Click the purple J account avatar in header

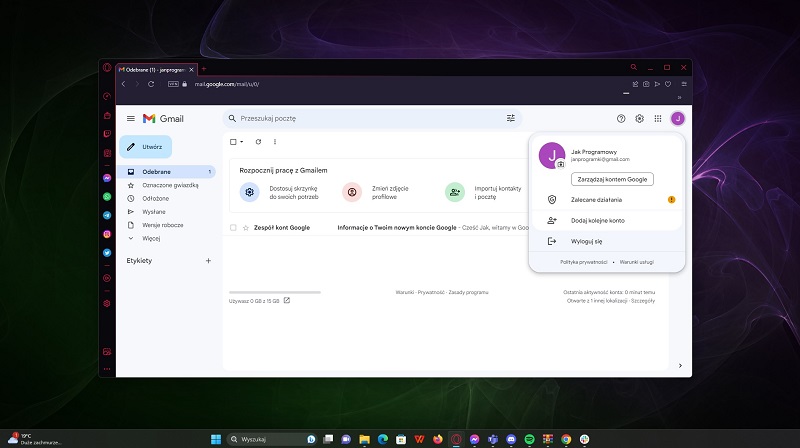coord(678,118)
